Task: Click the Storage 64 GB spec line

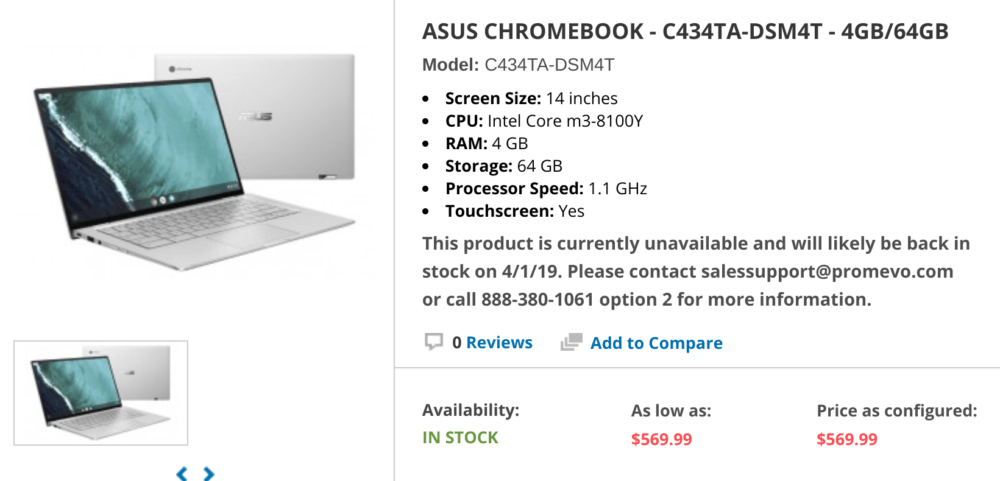Action: tap(504, 166)
